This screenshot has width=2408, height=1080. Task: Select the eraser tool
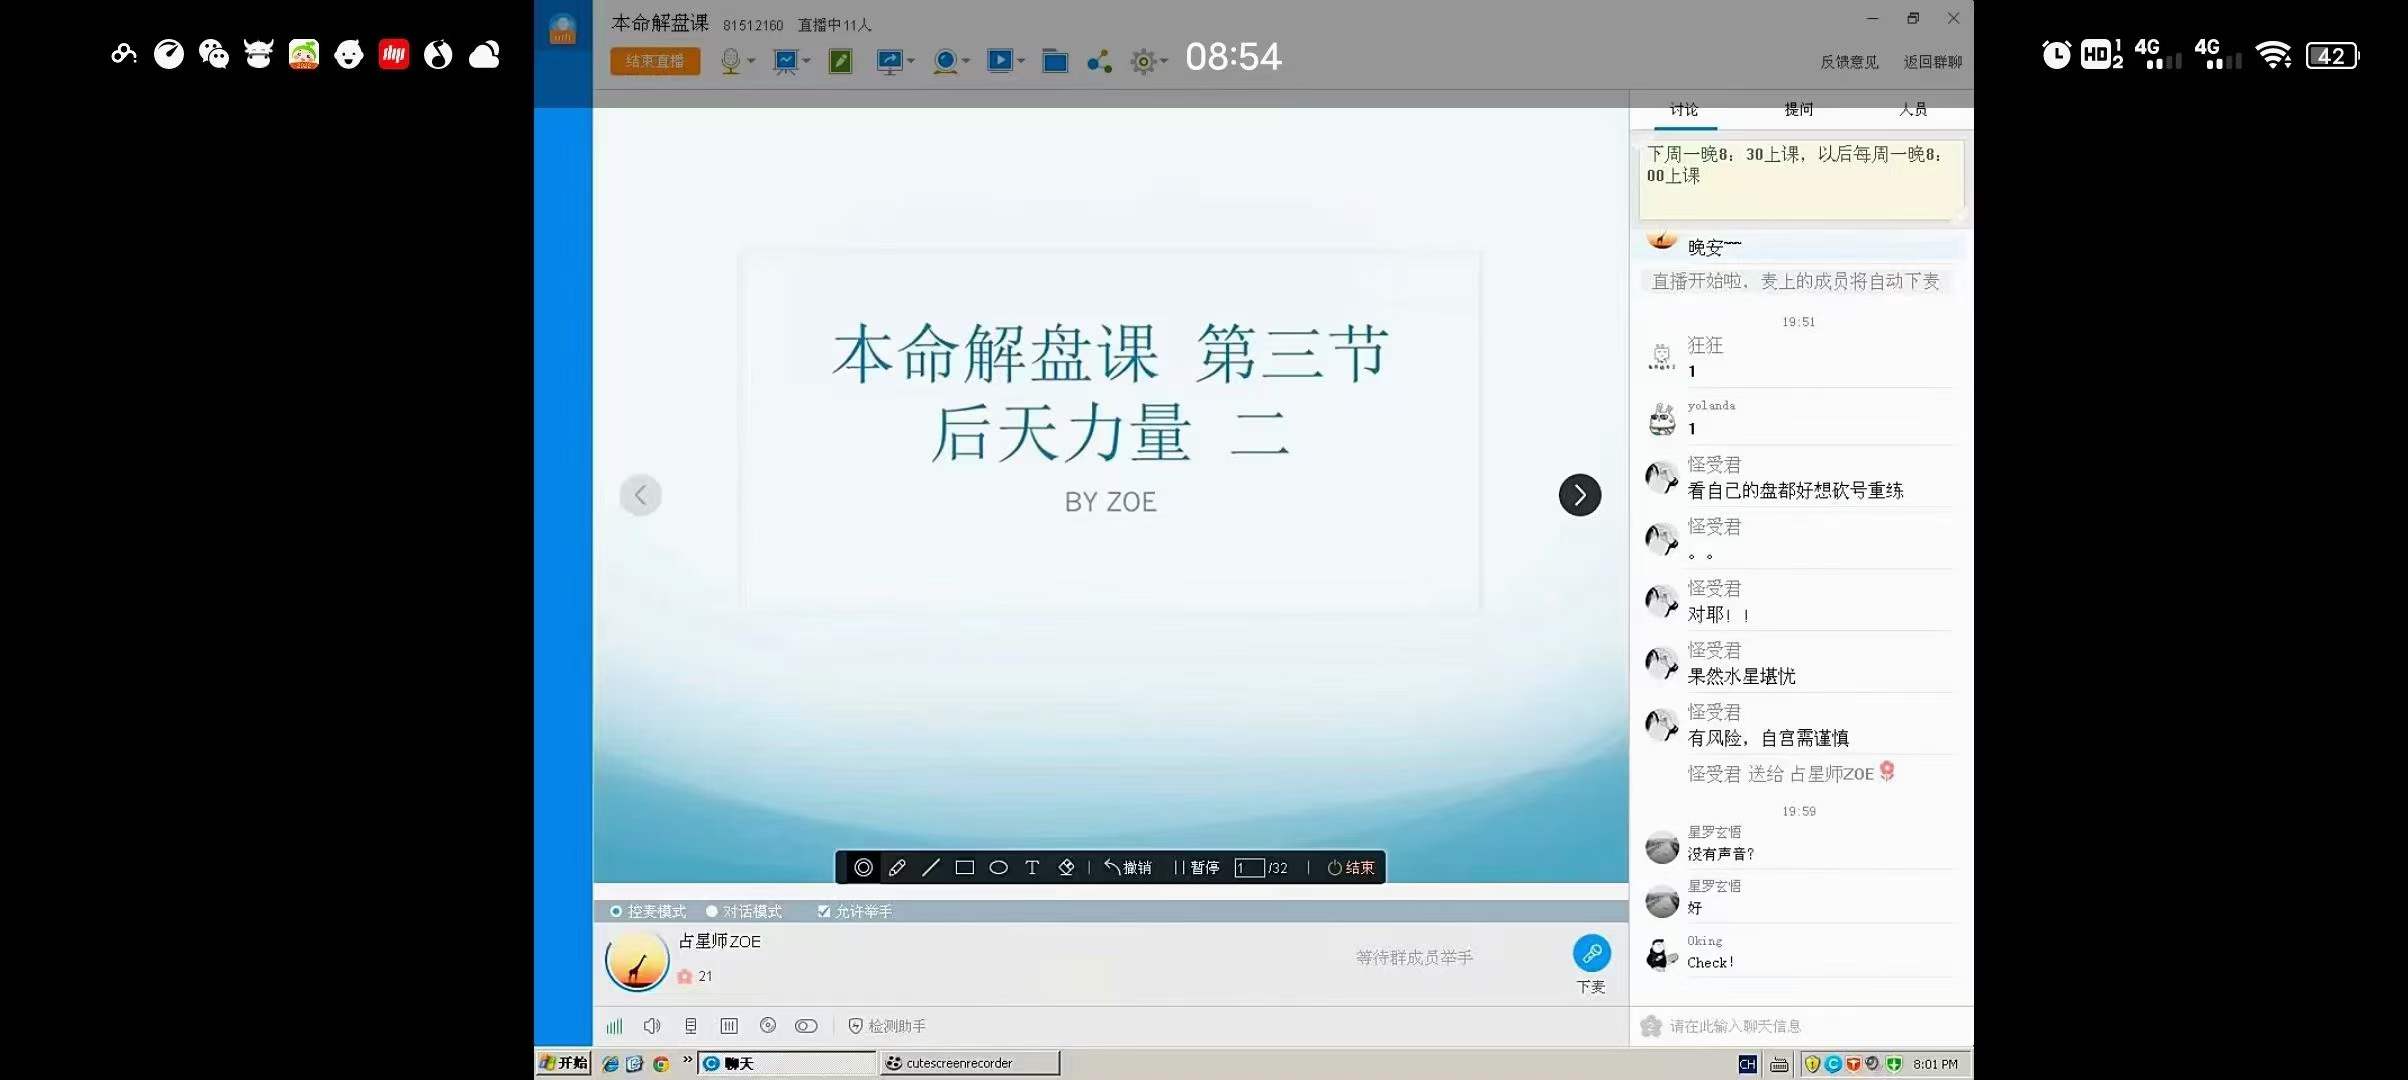(1066, 868)
